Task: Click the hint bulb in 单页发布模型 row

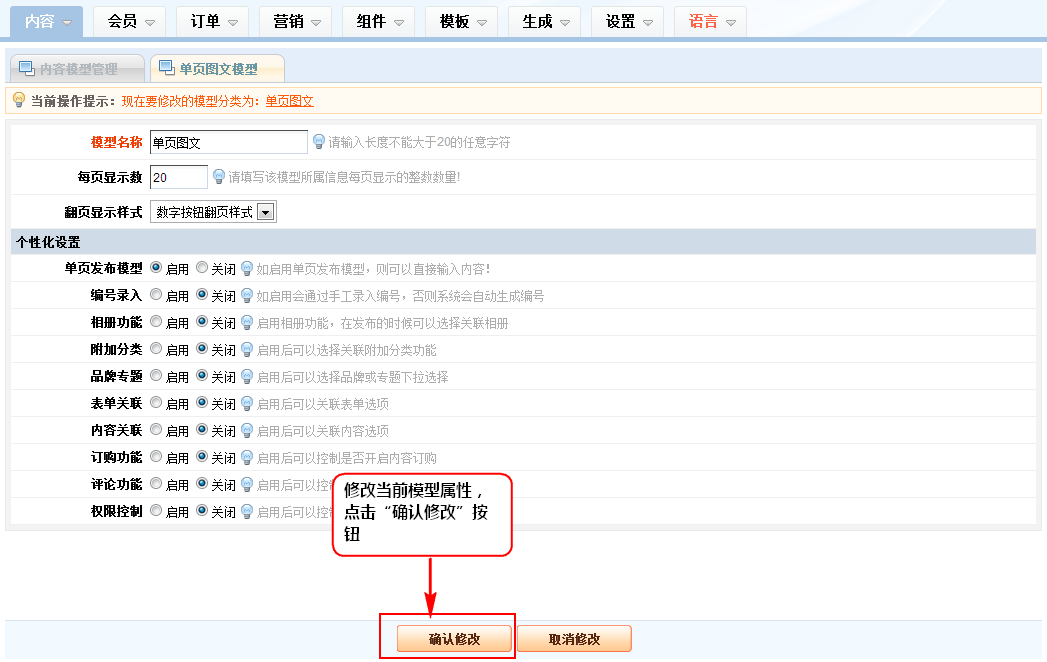Action: pos(247,268)
